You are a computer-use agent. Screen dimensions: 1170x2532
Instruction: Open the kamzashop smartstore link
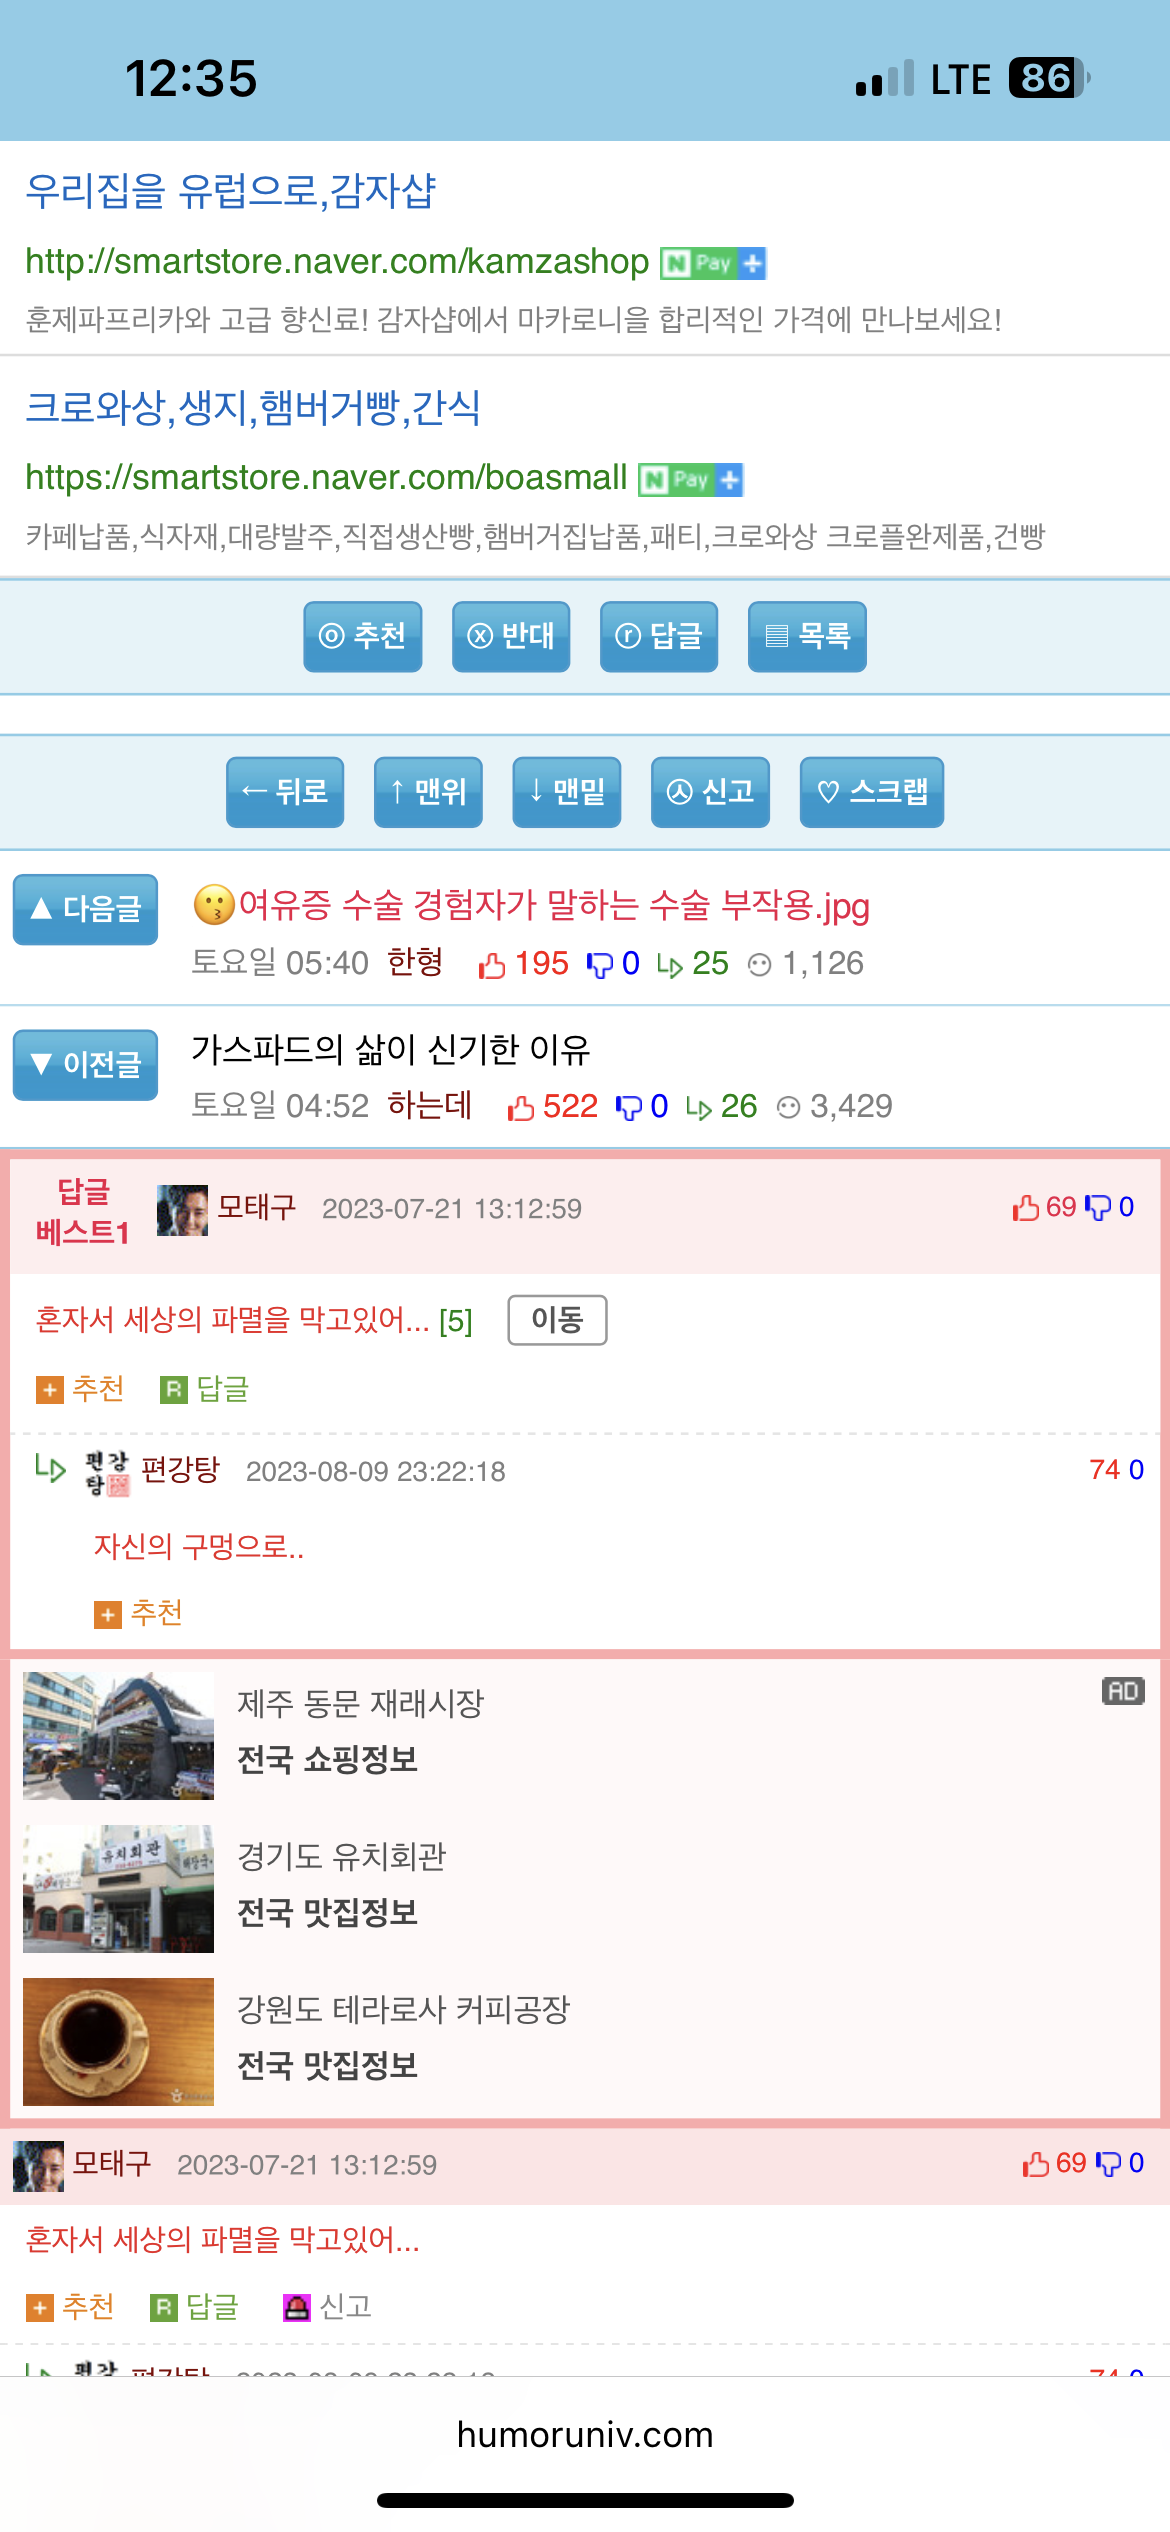(337, 261)
